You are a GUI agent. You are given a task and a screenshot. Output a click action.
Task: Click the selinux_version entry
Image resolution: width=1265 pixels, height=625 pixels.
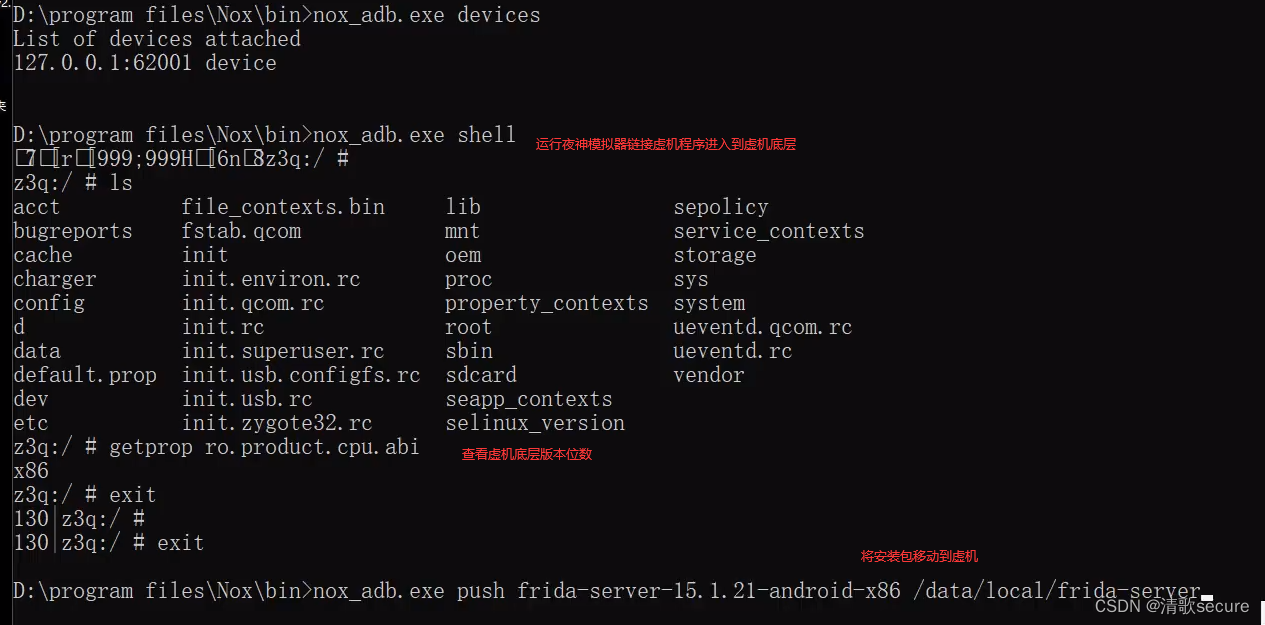535,423
